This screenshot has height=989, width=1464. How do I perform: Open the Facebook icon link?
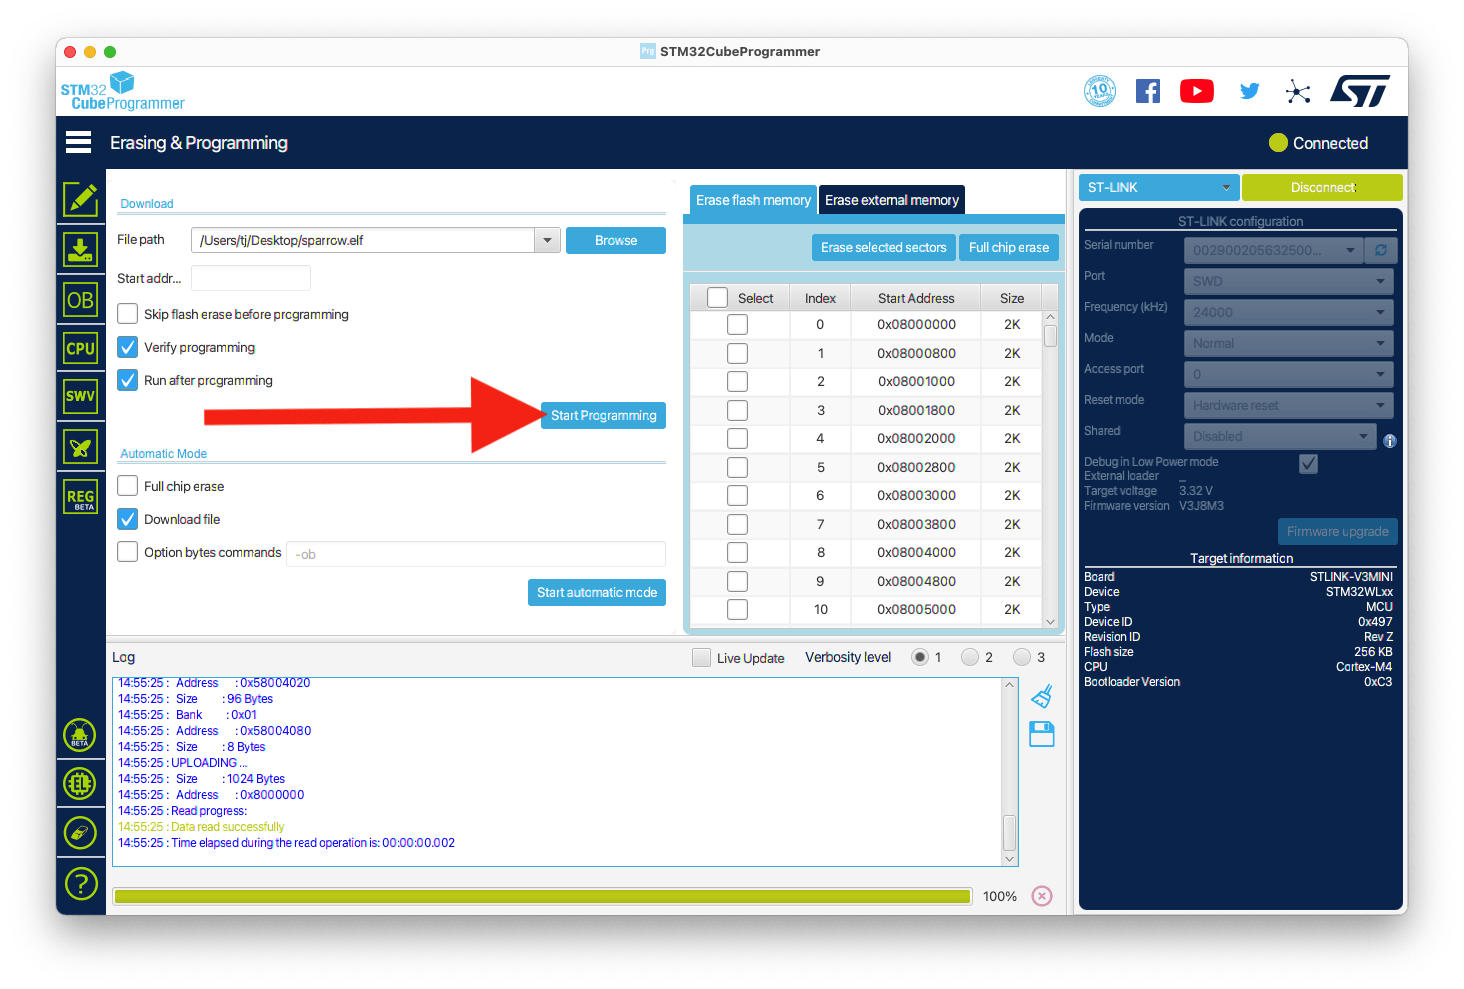point(1148,91)
